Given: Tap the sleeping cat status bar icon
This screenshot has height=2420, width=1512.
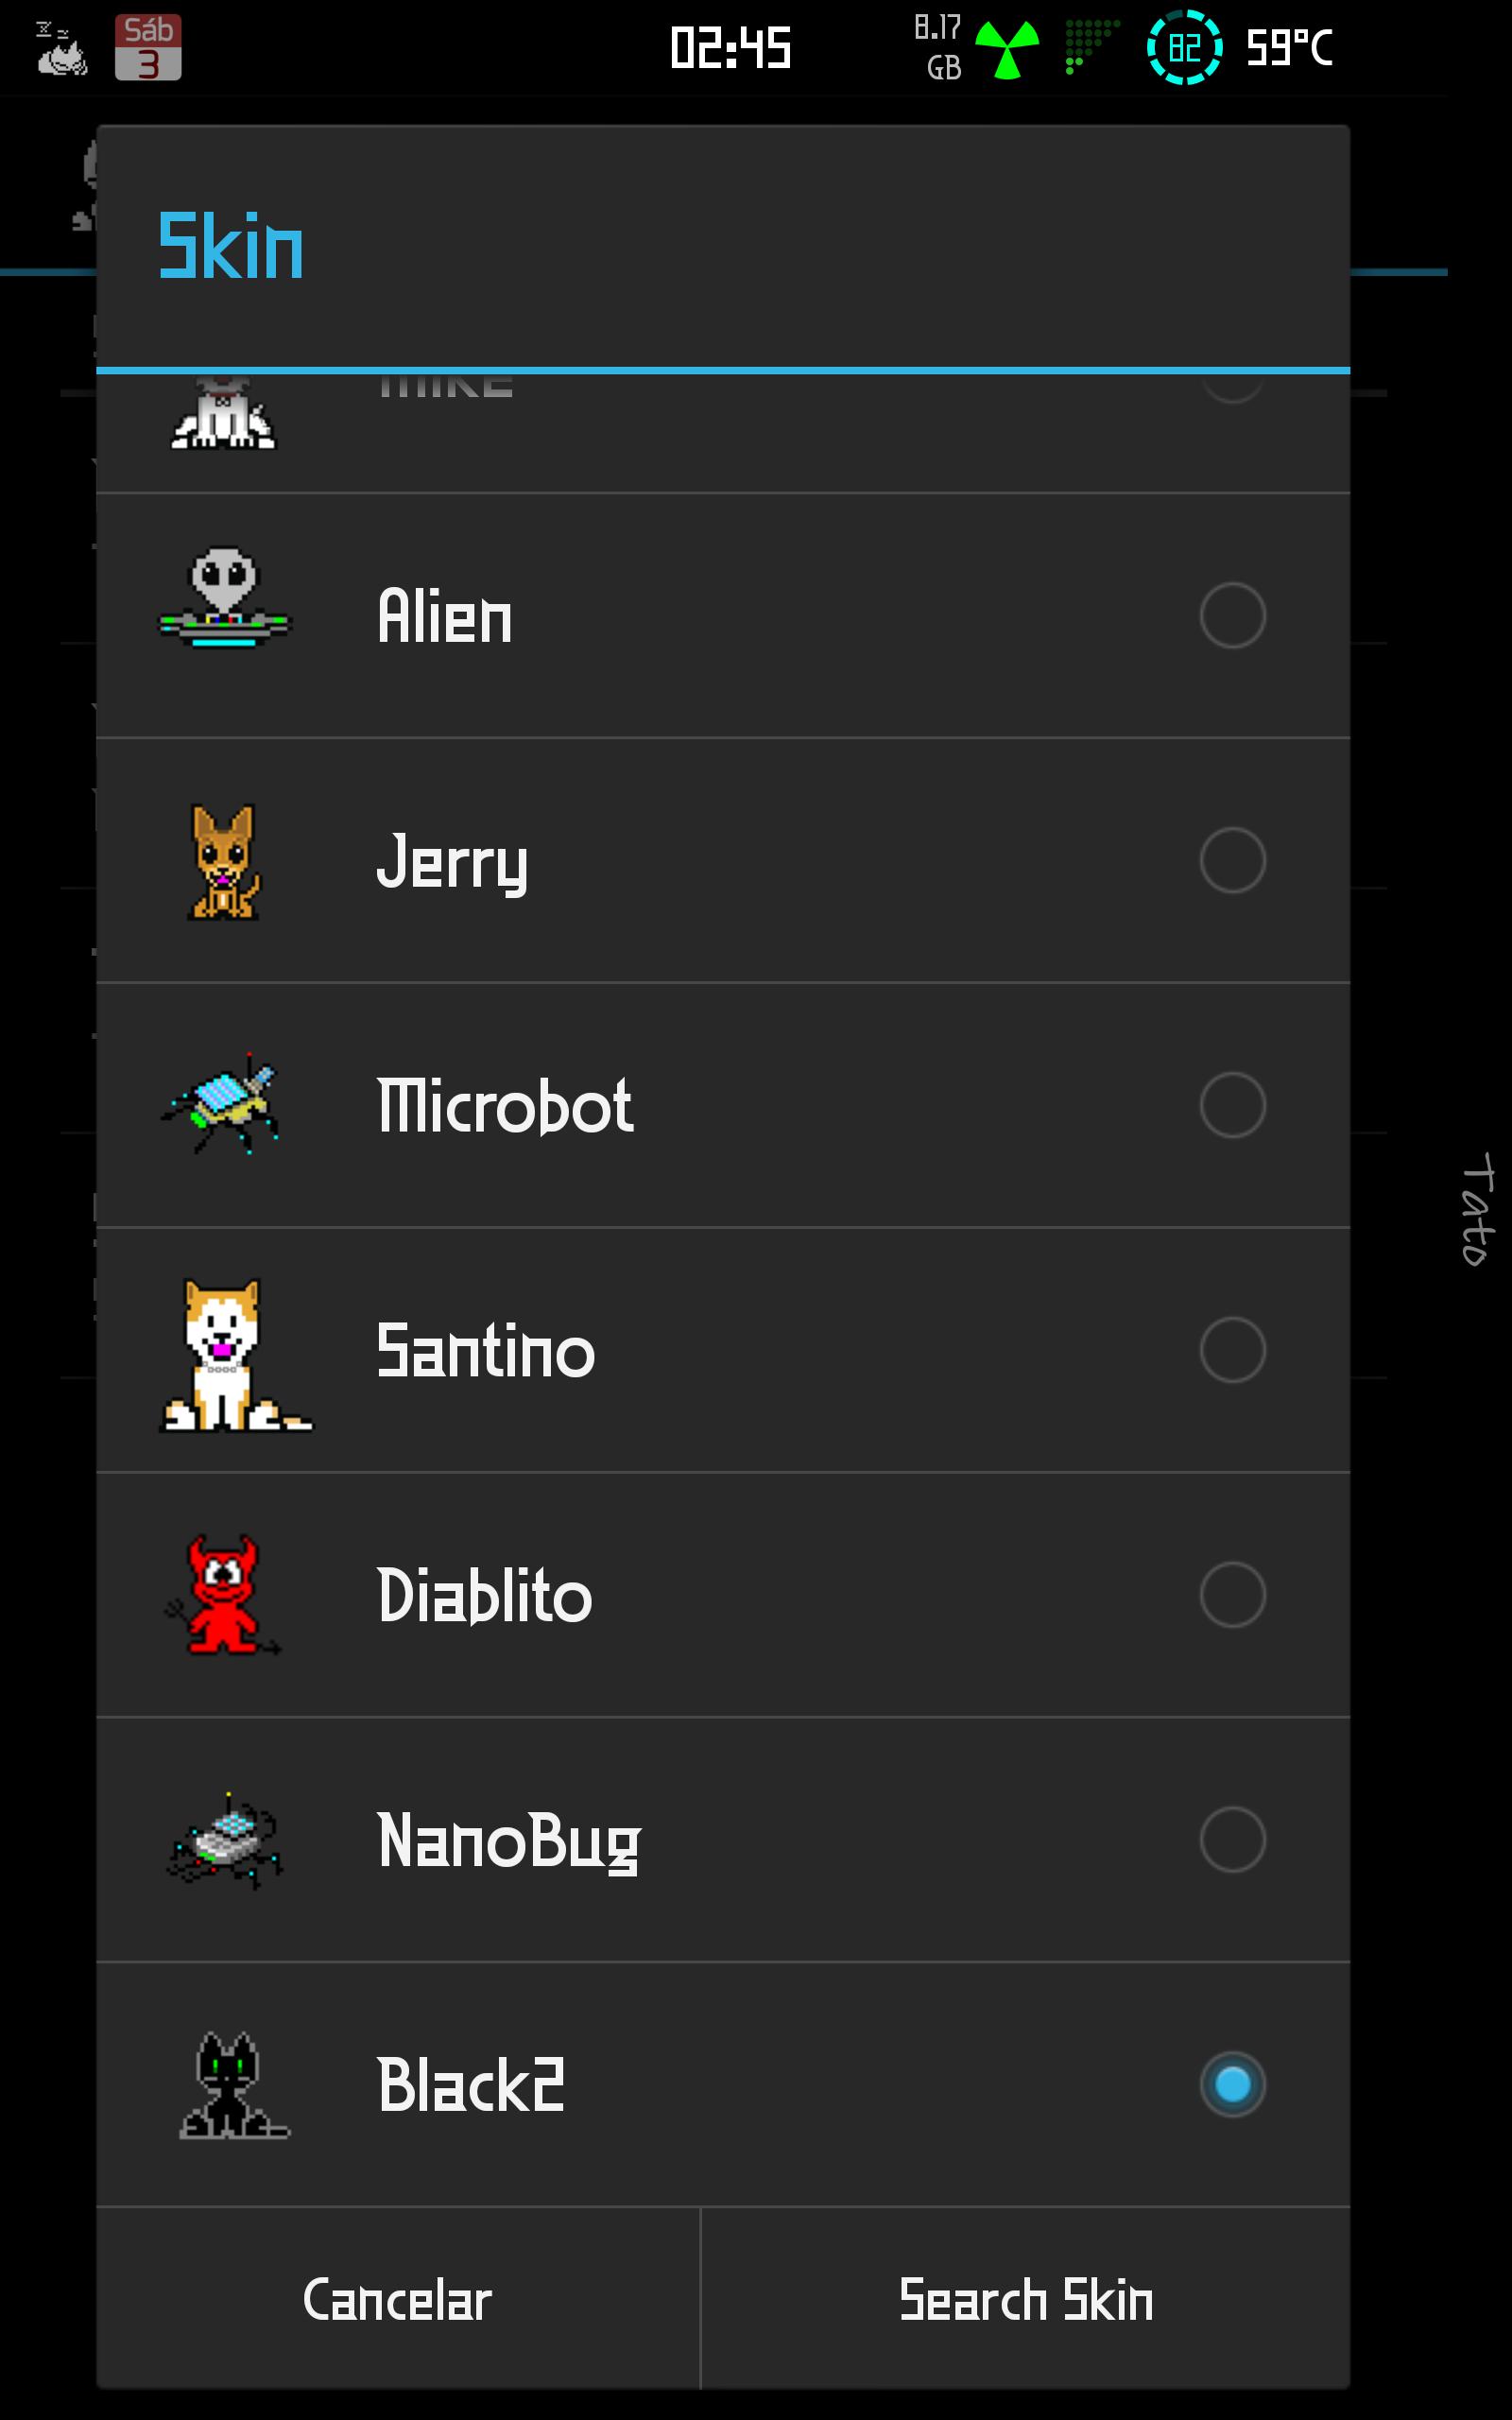Looking at the screenshot, I should click(x=61, y=48).
